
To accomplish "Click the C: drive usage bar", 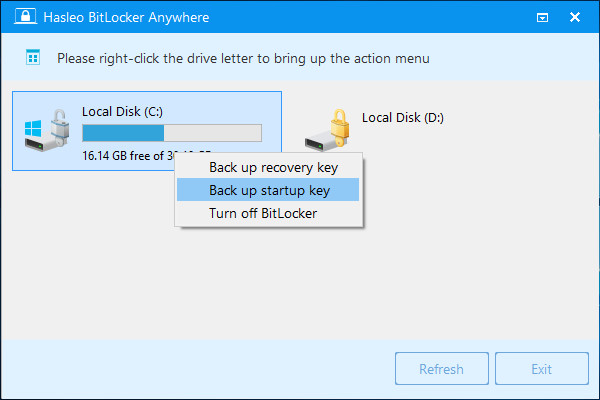I will [x=172, y=133].
